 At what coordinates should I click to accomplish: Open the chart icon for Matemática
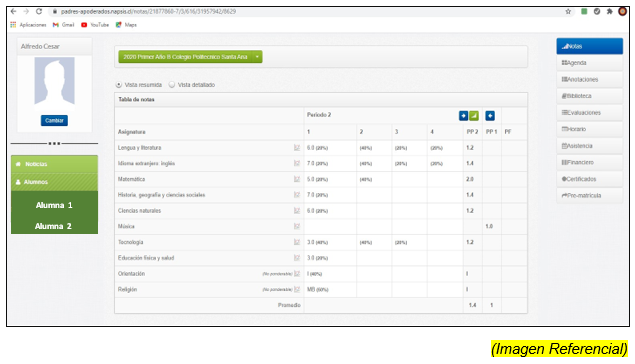[297, 179]
